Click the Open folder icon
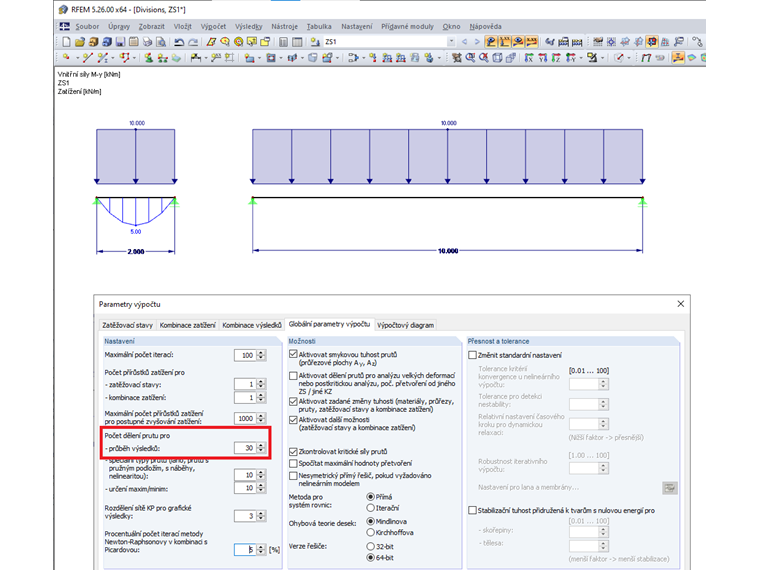This screenshot has height=570, width=760. [x=80, y=42]
